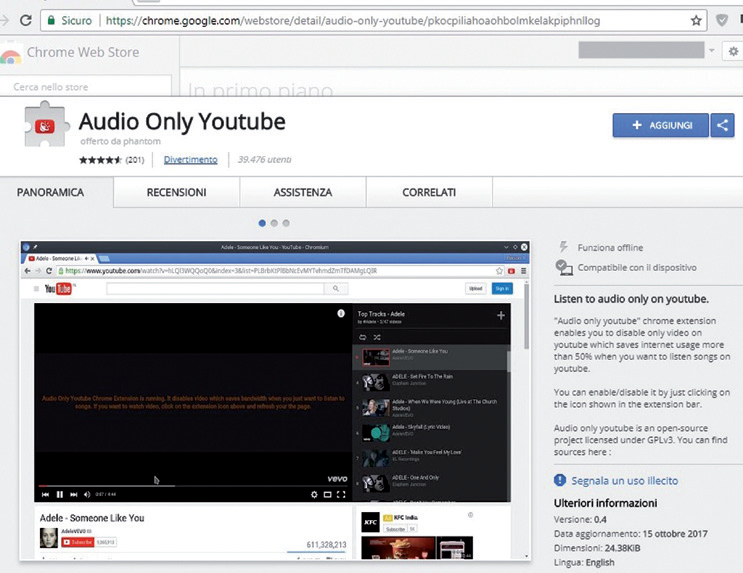Go to previous track in preview player
743x573 pixels.
[x=45, y=494]
